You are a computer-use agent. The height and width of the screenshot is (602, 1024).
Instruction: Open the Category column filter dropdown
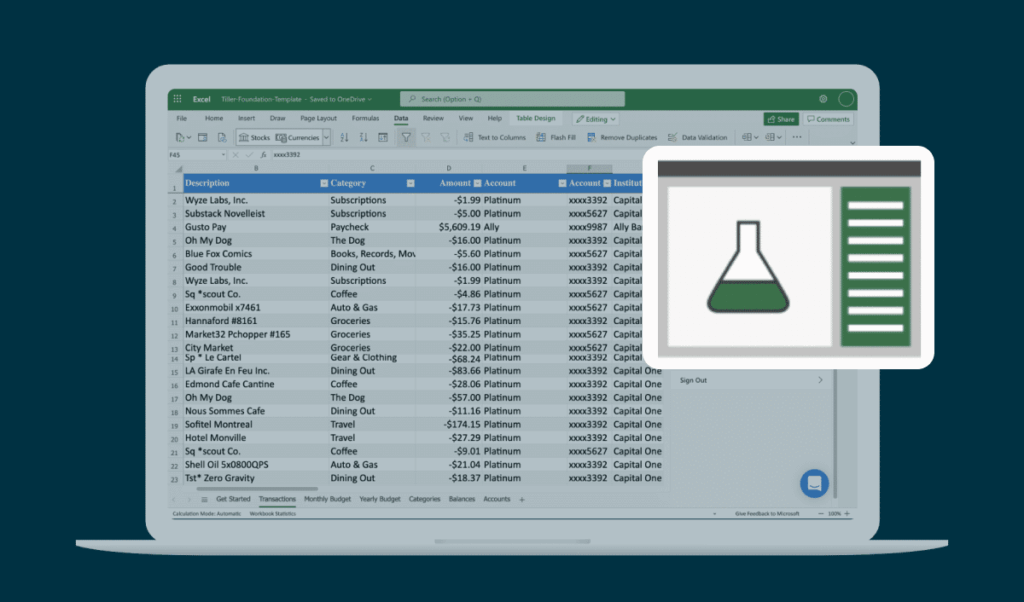tap(410, 184)
